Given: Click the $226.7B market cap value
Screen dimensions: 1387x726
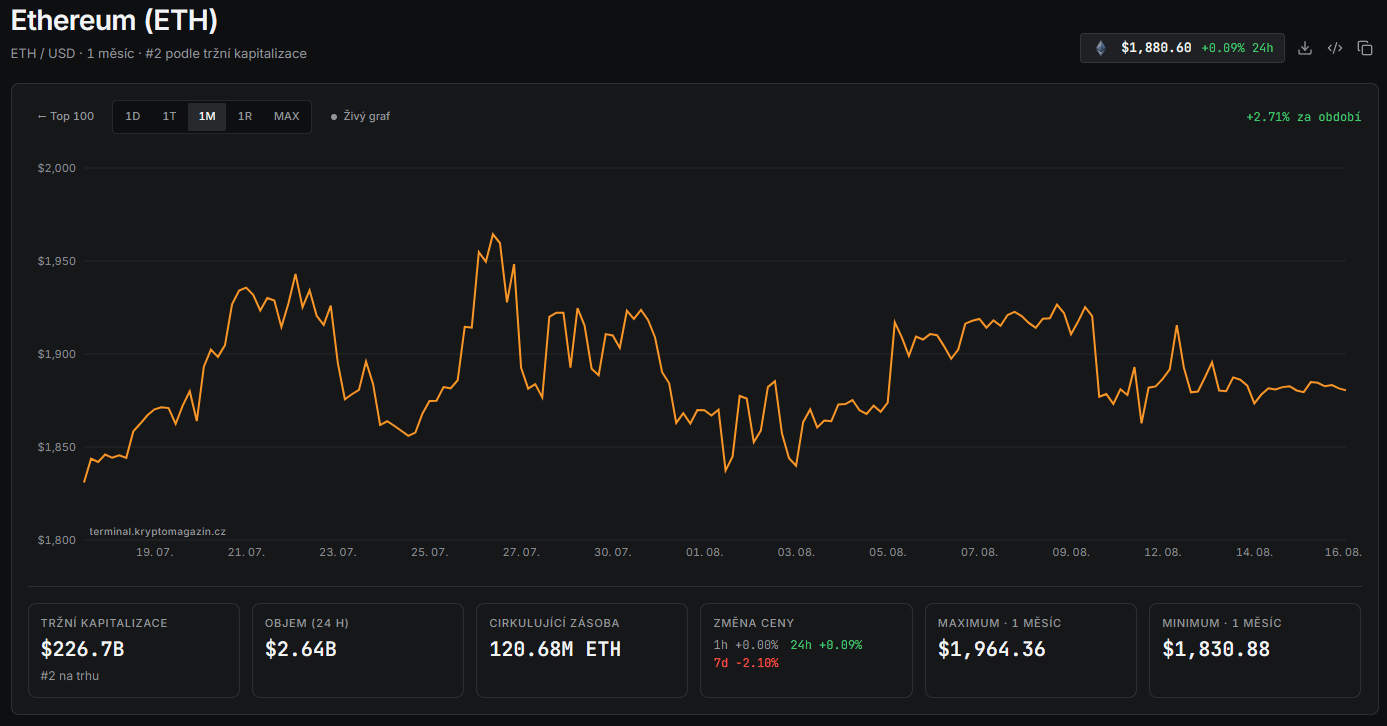Looking at the screenshot, I should coord(83,649).
